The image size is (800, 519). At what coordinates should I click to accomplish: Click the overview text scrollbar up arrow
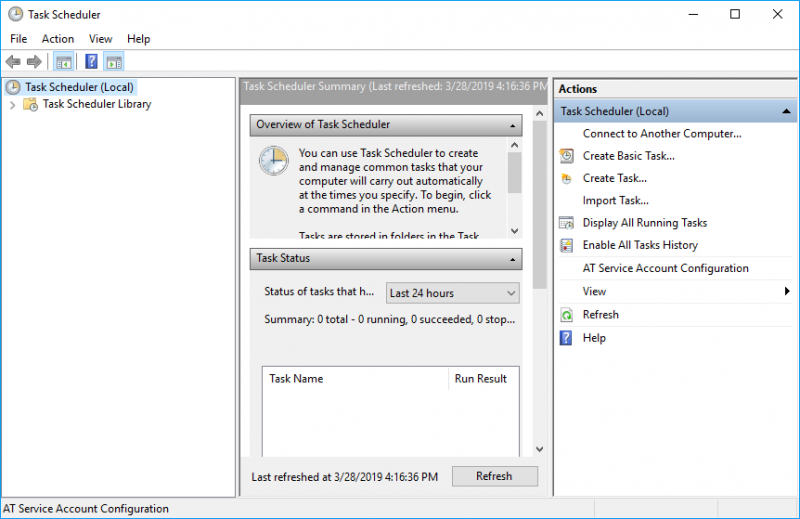(514, 145)
